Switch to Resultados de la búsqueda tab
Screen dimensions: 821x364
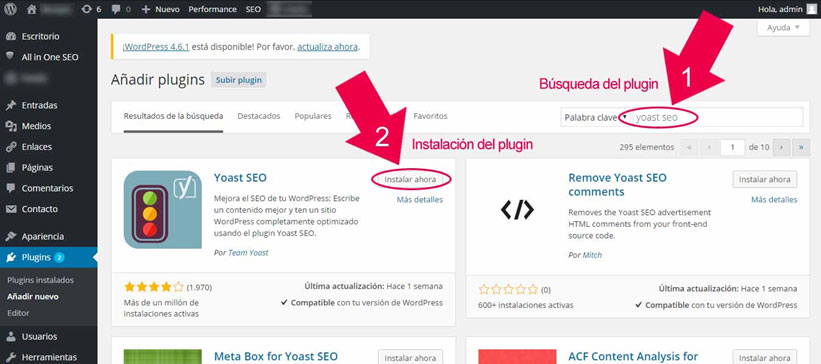click(x=173, y=116)
